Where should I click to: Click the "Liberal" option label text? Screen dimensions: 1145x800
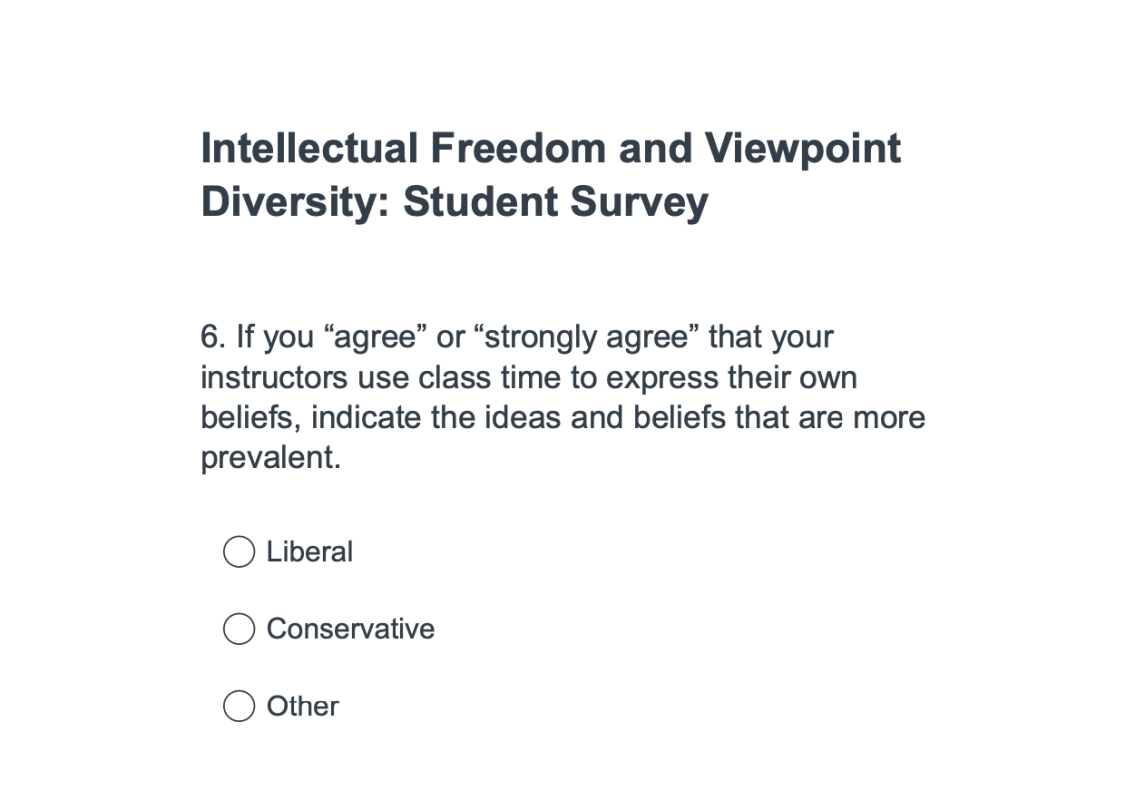[310, 552]
